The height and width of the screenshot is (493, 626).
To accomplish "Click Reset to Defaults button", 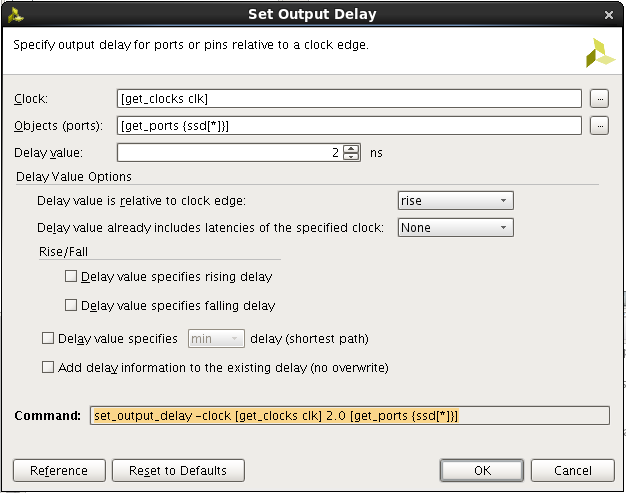I will [178, 471].
